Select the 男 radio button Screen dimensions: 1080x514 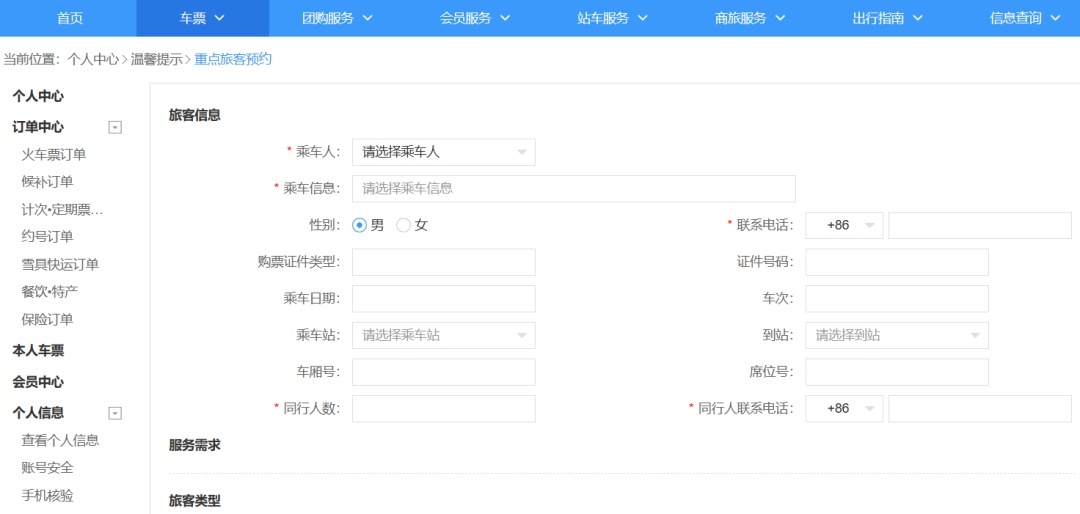click(x=360, y=226)
